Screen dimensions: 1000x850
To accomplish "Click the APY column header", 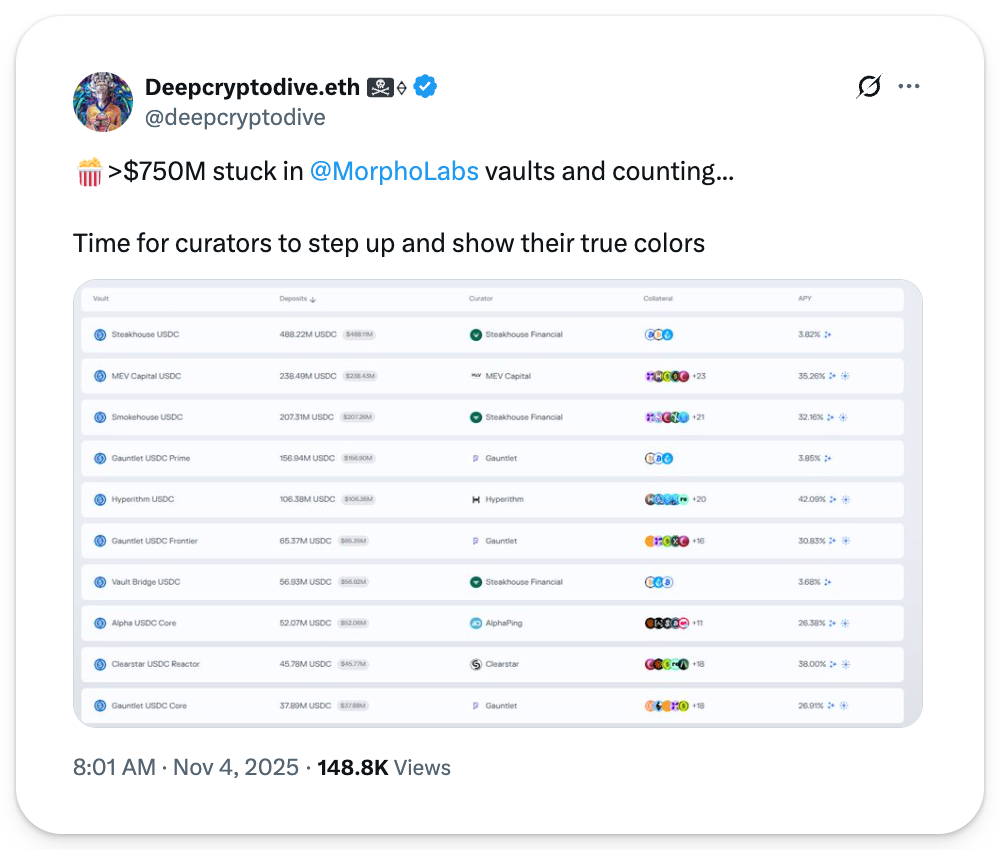I will tap(806, 299).
